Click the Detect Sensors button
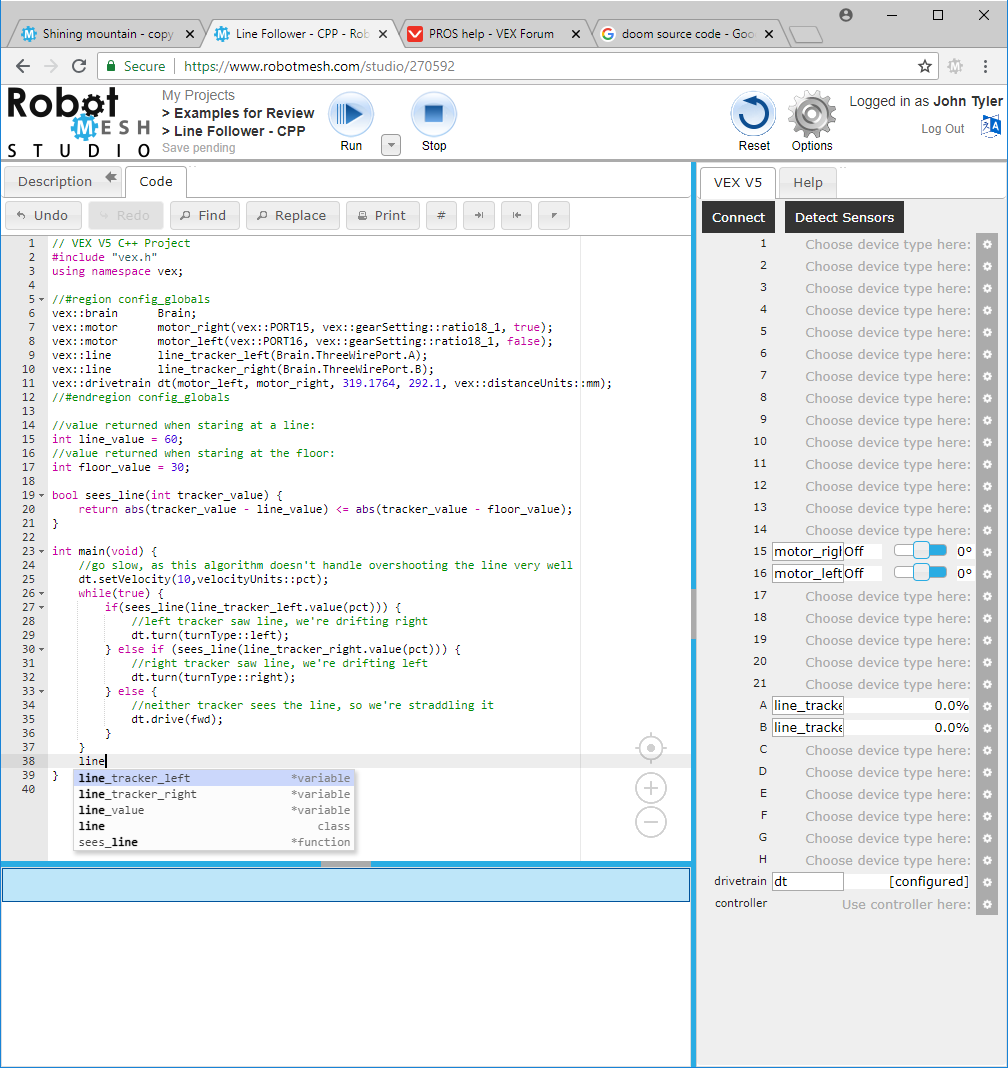Viewport: 1008px width, 1068px height. (844, 218)
